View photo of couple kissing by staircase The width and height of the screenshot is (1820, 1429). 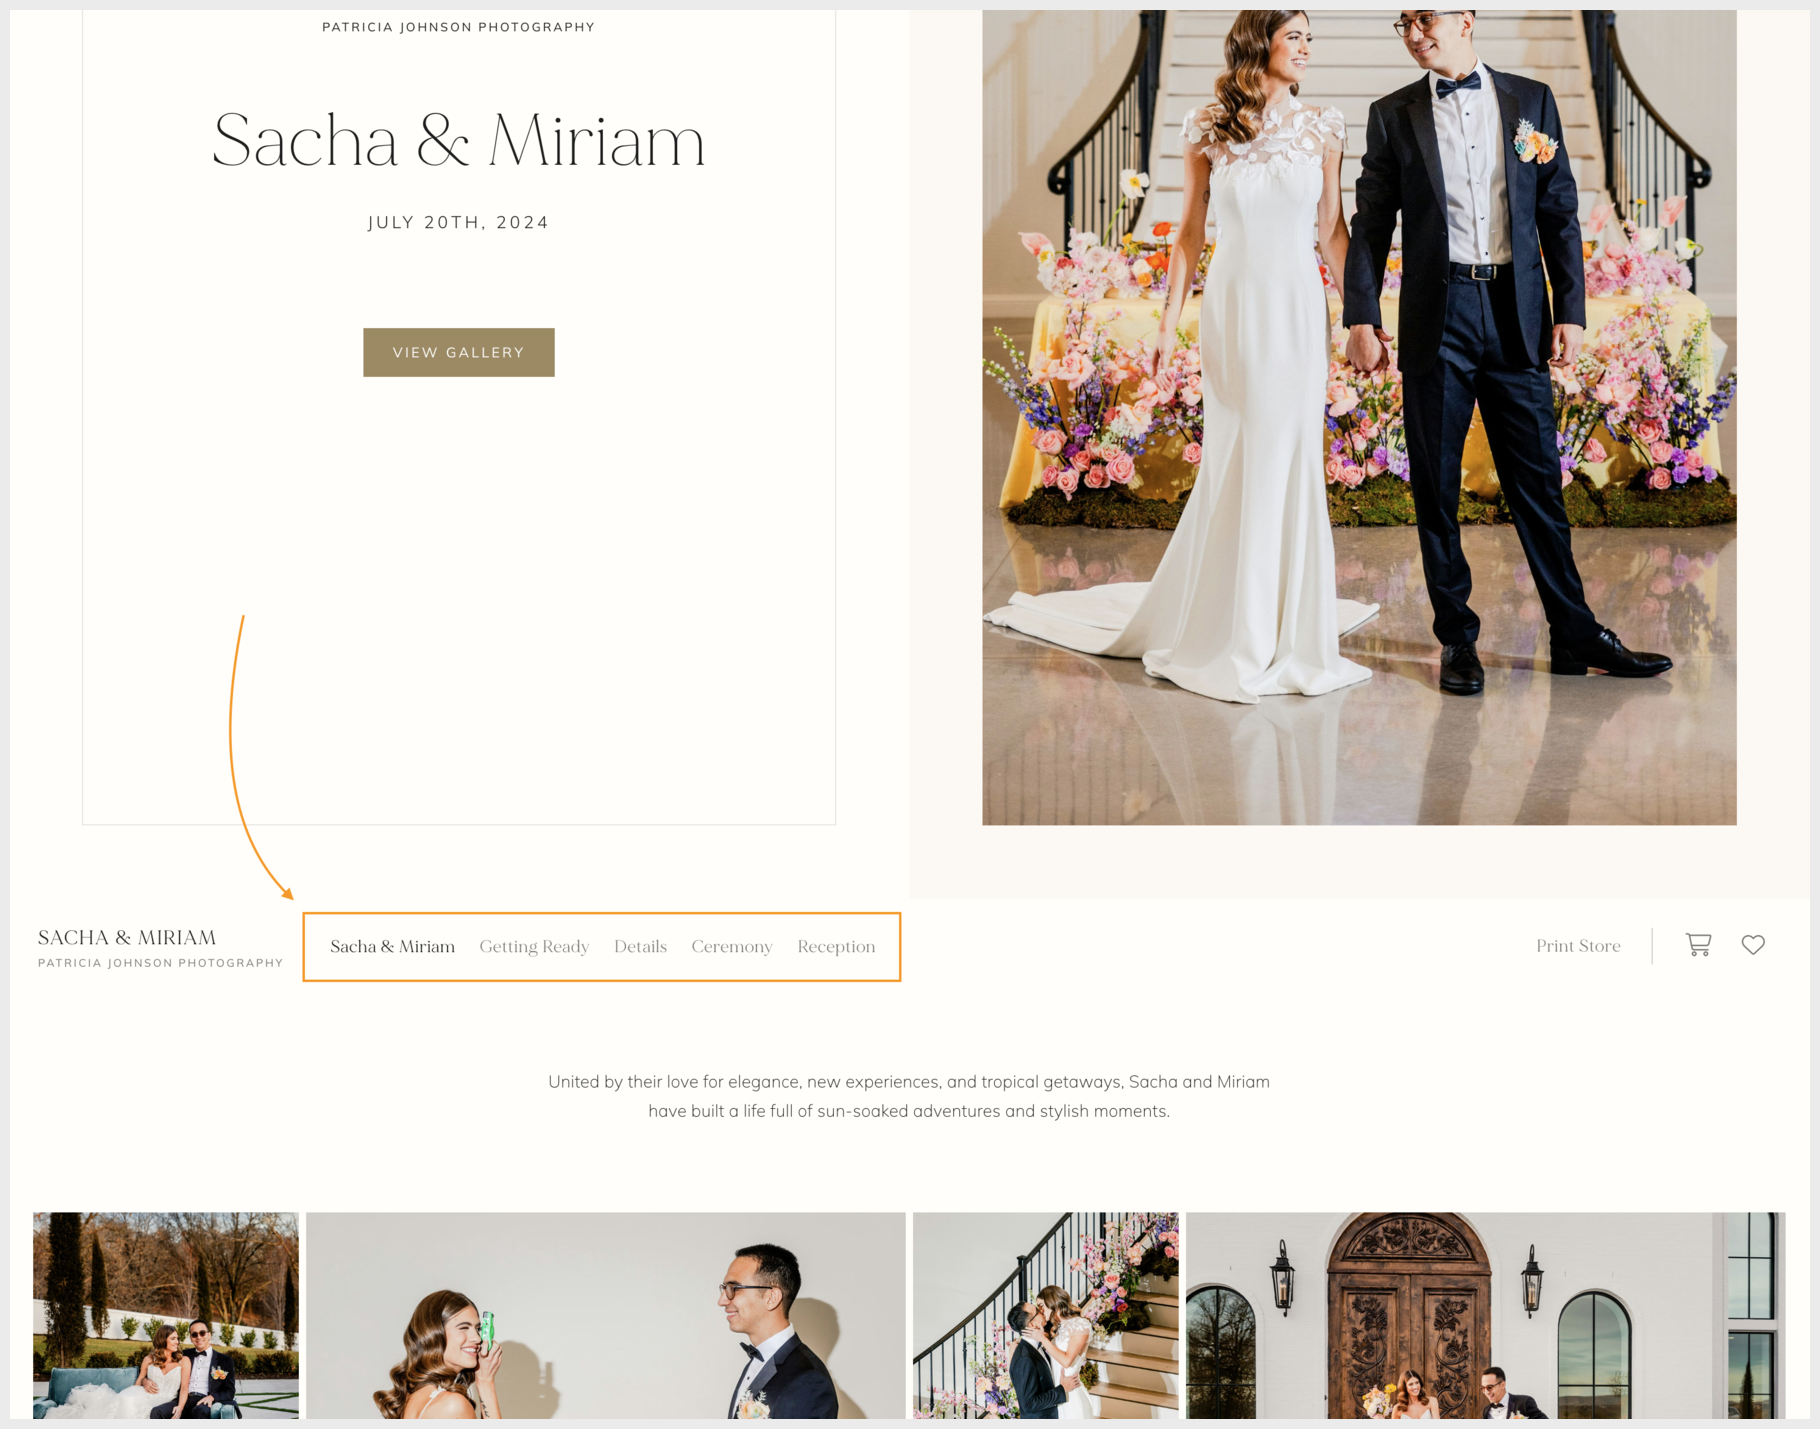tap(1045, 1315)
